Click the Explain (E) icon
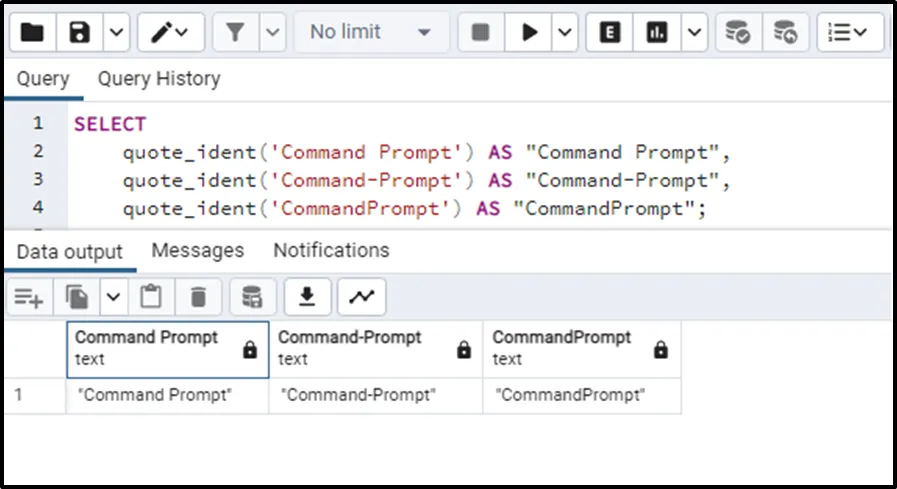This screenshot has width=897, height=489. pyautogui.click(x=609, y=32)
